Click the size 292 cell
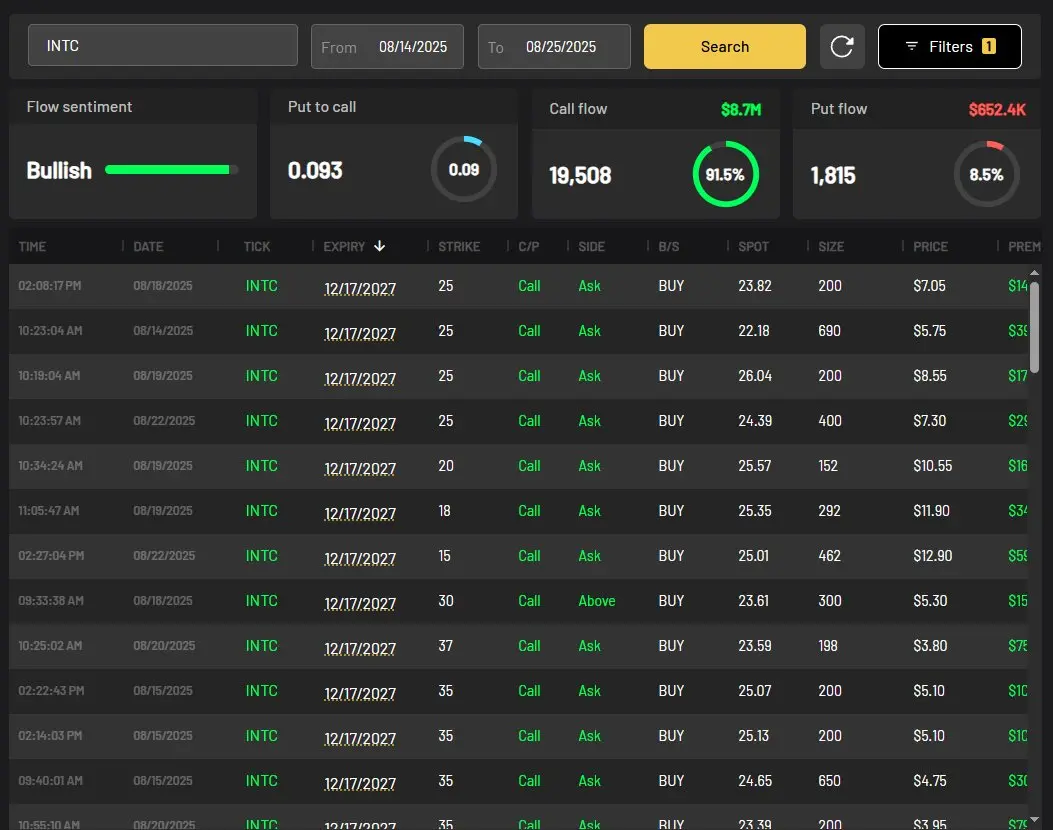Image resolution: width=1053 pixels, height=830 pixels. (829, 511)
